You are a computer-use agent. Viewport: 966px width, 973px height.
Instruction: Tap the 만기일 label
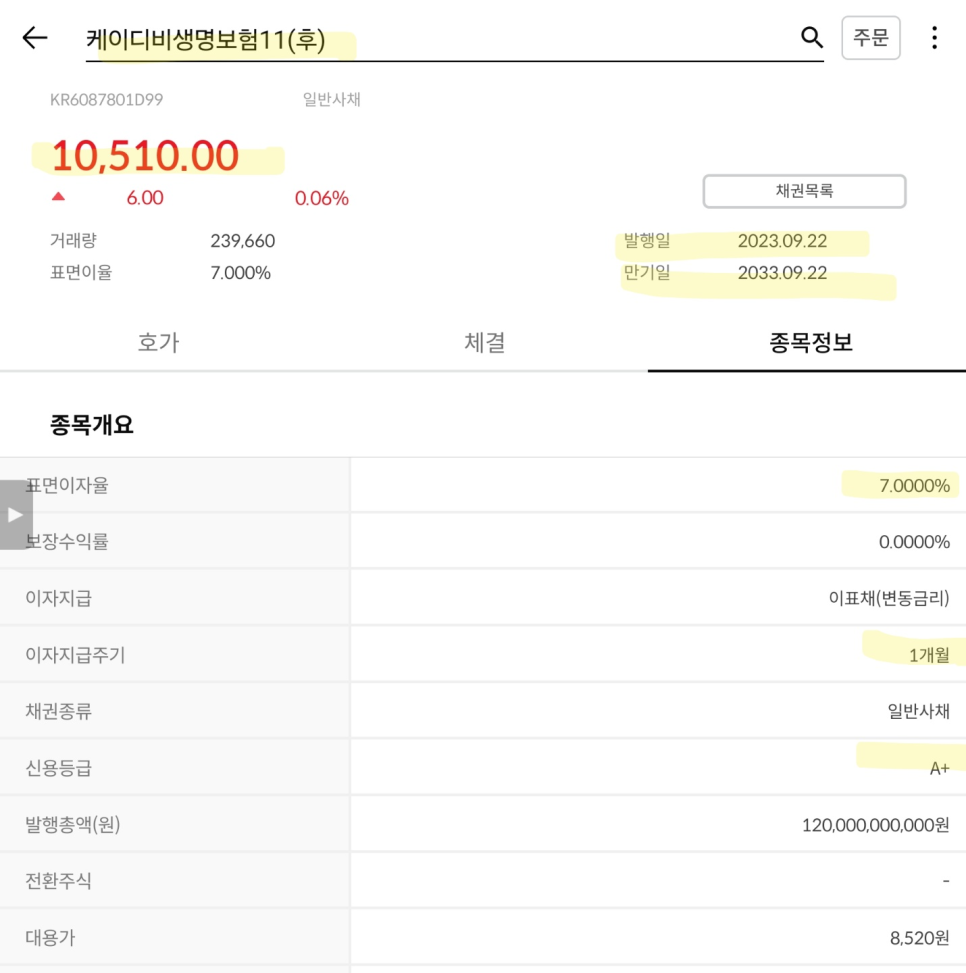coord(646,273)
